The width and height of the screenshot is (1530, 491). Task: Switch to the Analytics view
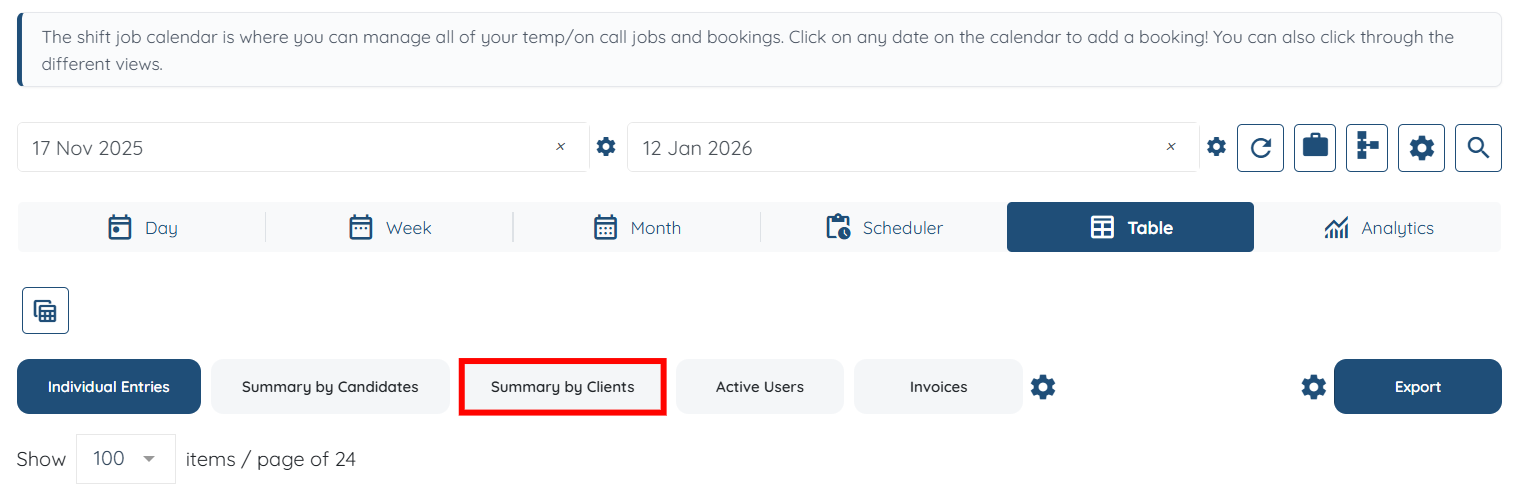1378,228
